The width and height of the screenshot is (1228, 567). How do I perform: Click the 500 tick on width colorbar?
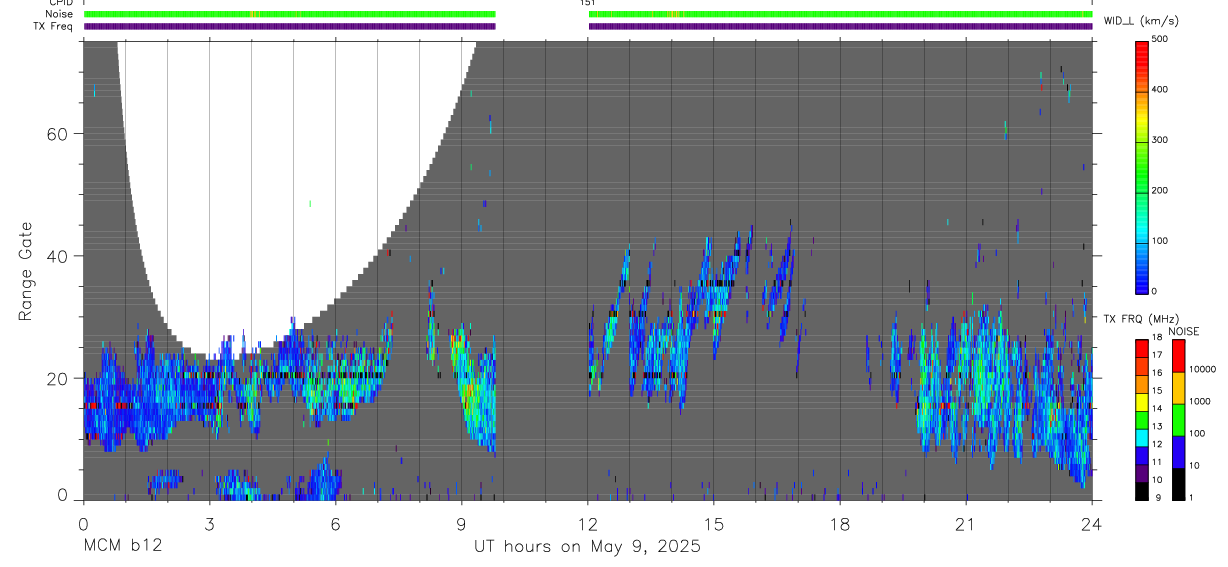click(x=1160, y=40)
